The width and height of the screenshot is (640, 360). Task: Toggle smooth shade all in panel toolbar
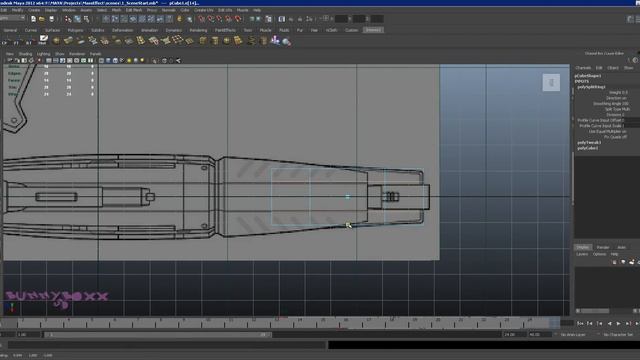click(108, 60)
